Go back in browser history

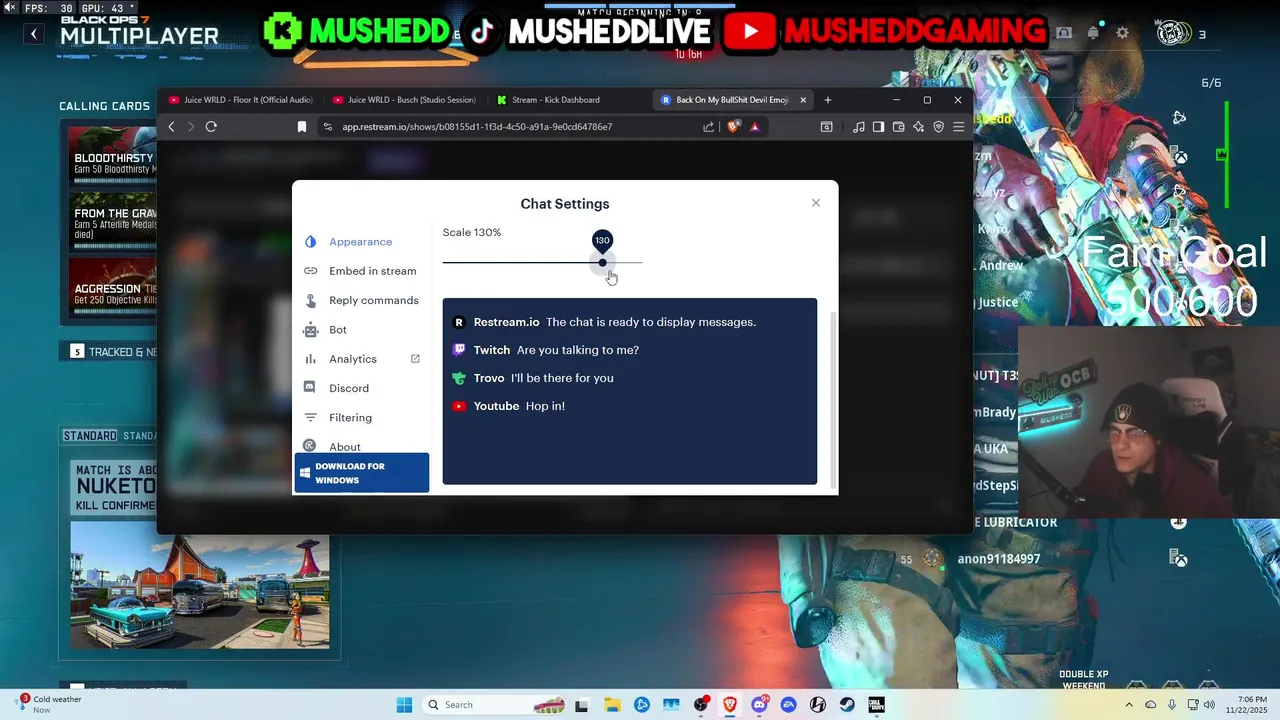click(x=172, y=127)
